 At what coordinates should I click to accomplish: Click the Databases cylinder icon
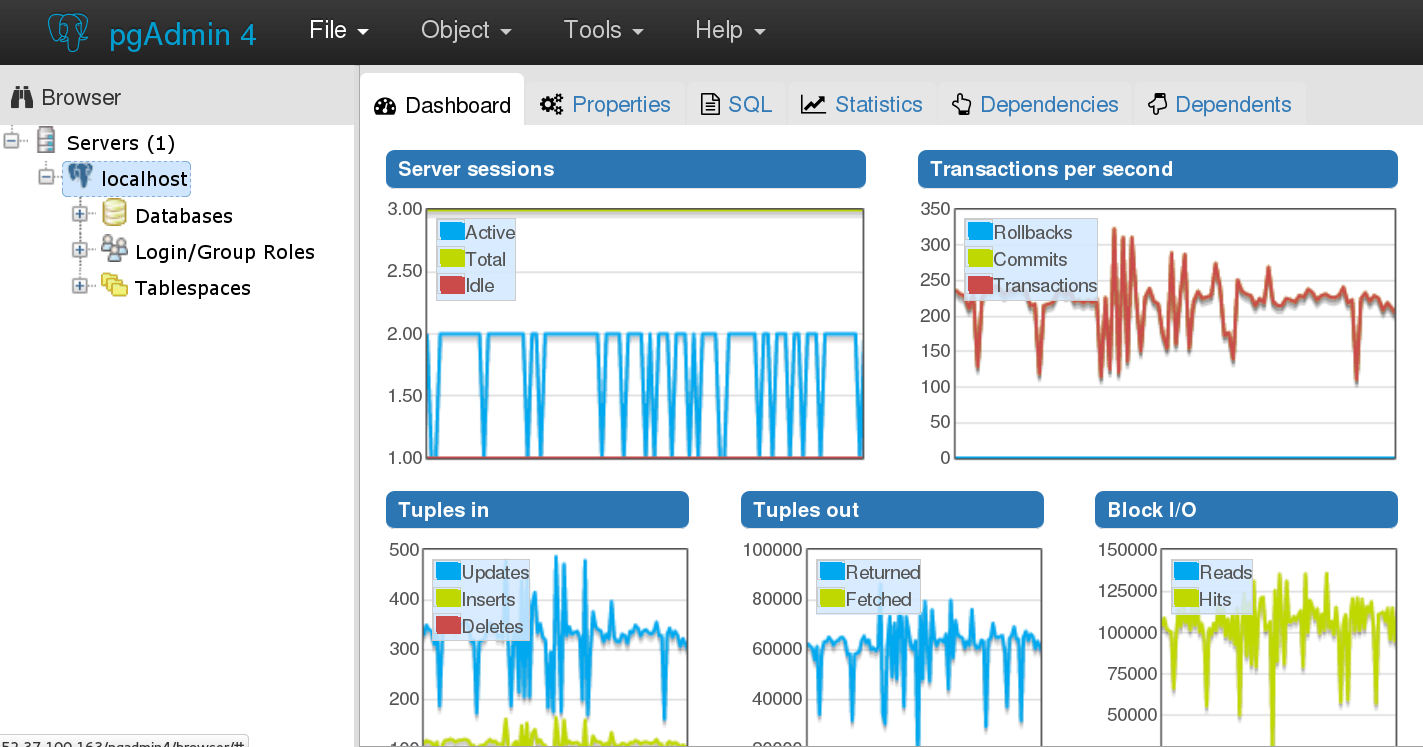click(x=113, y=214)
